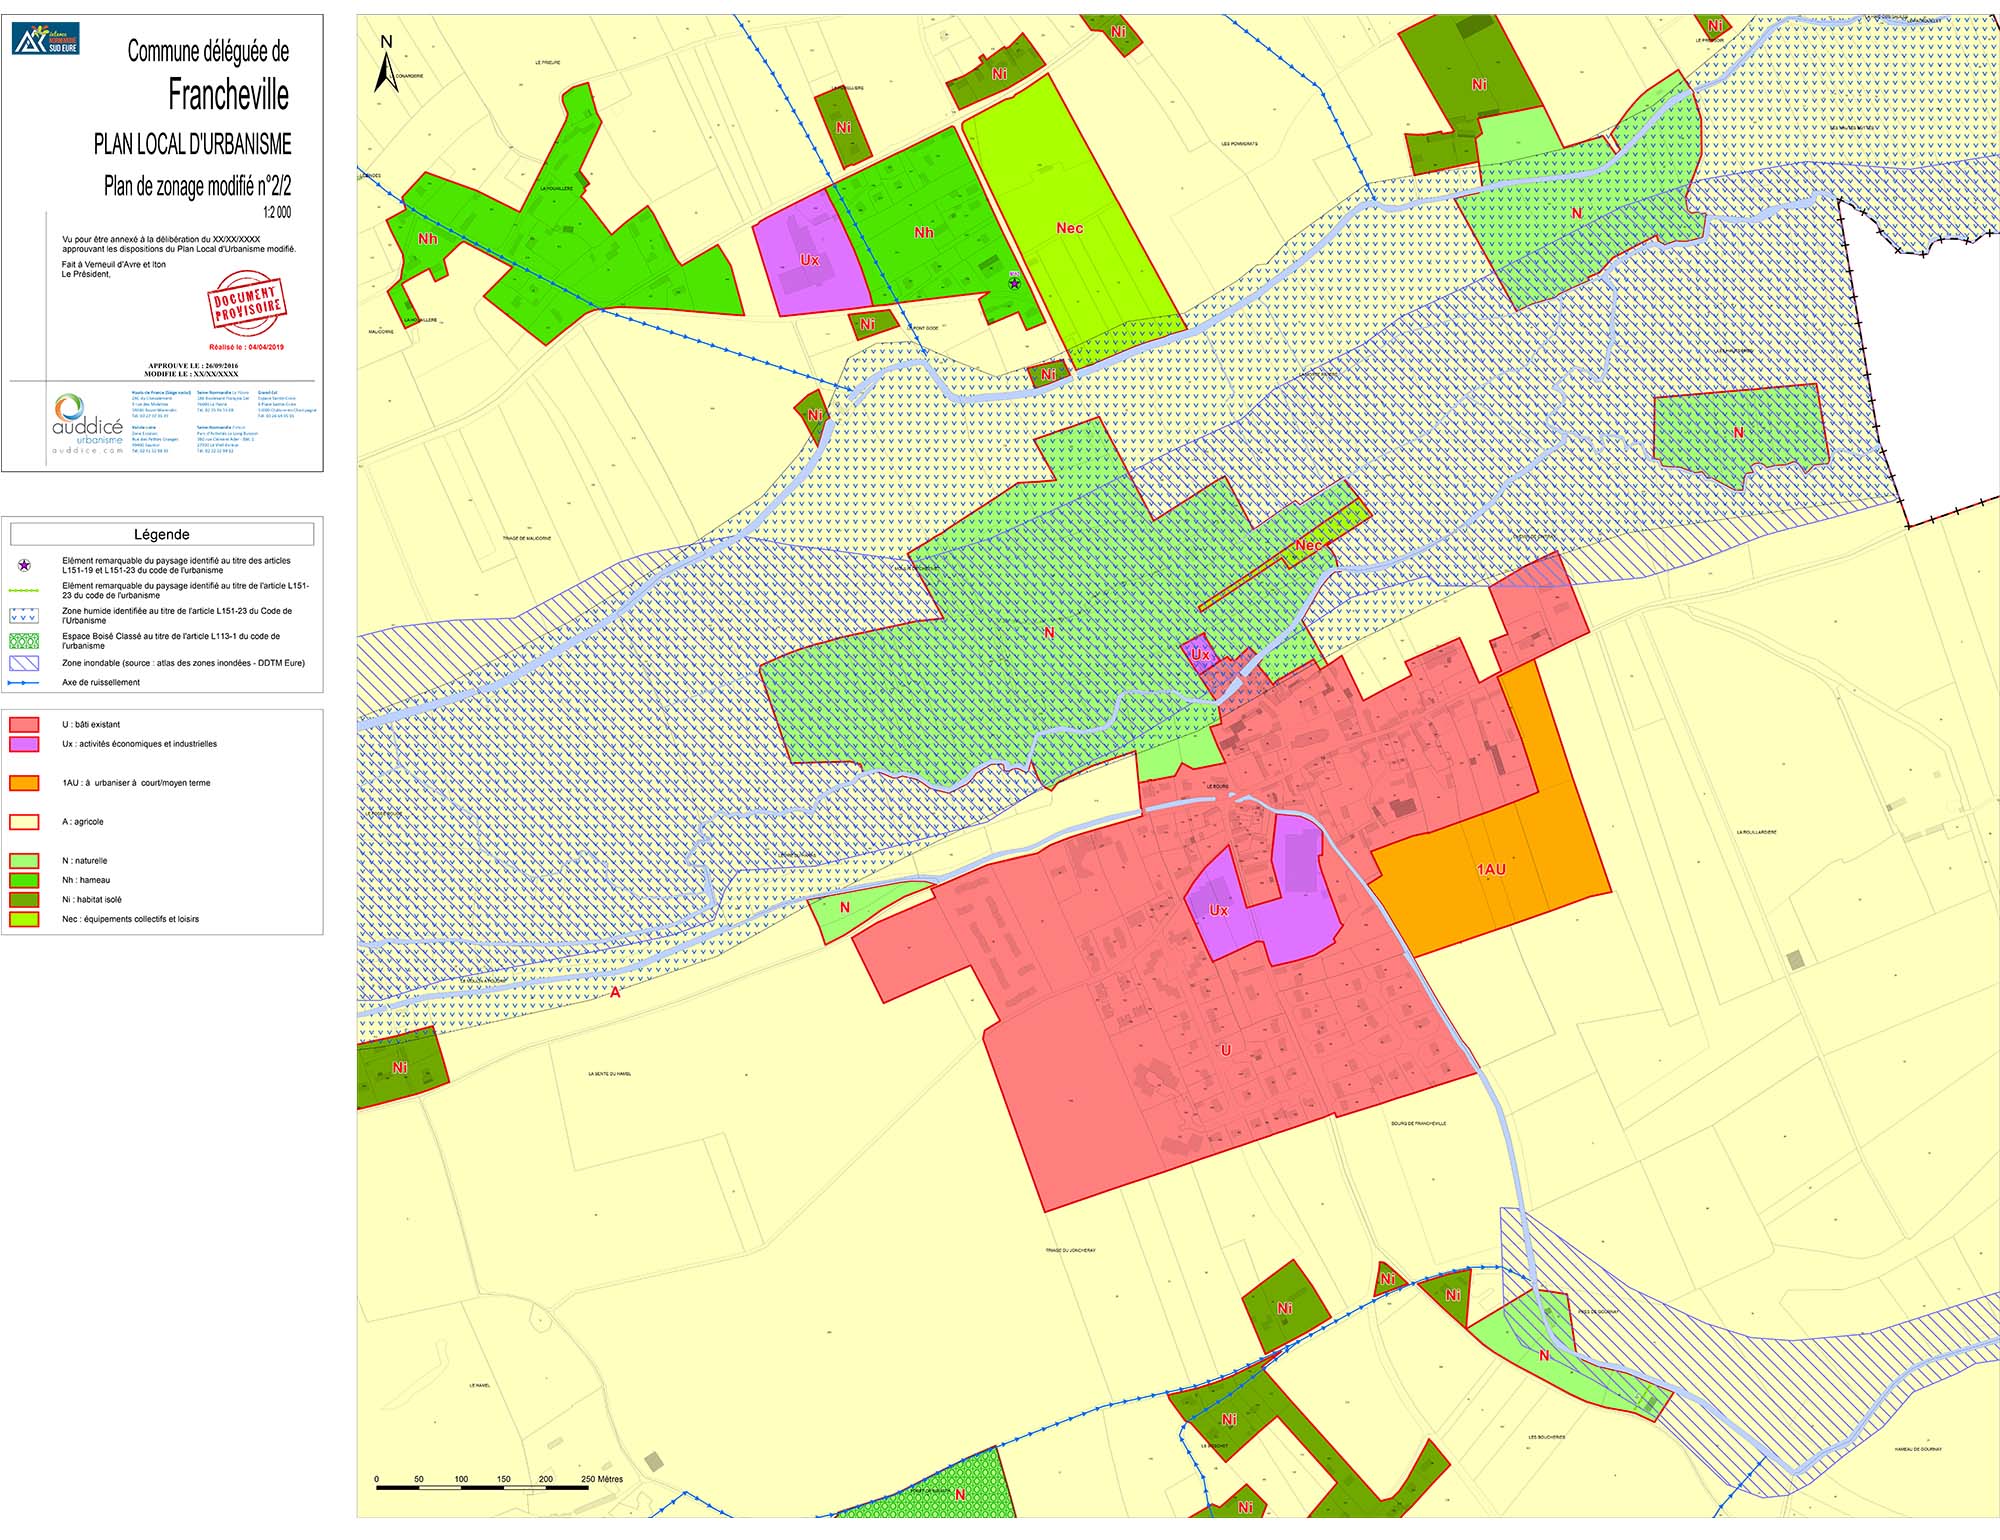Click the Auddicé urbanisme logo
Screen dimensions: 2000x1540
86,424
